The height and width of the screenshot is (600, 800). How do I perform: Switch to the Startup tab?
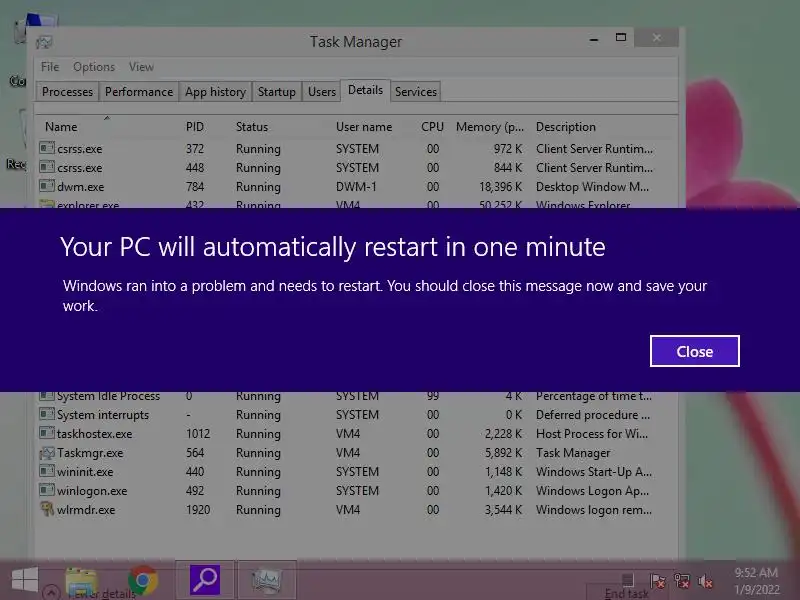(x=277, y=92)
